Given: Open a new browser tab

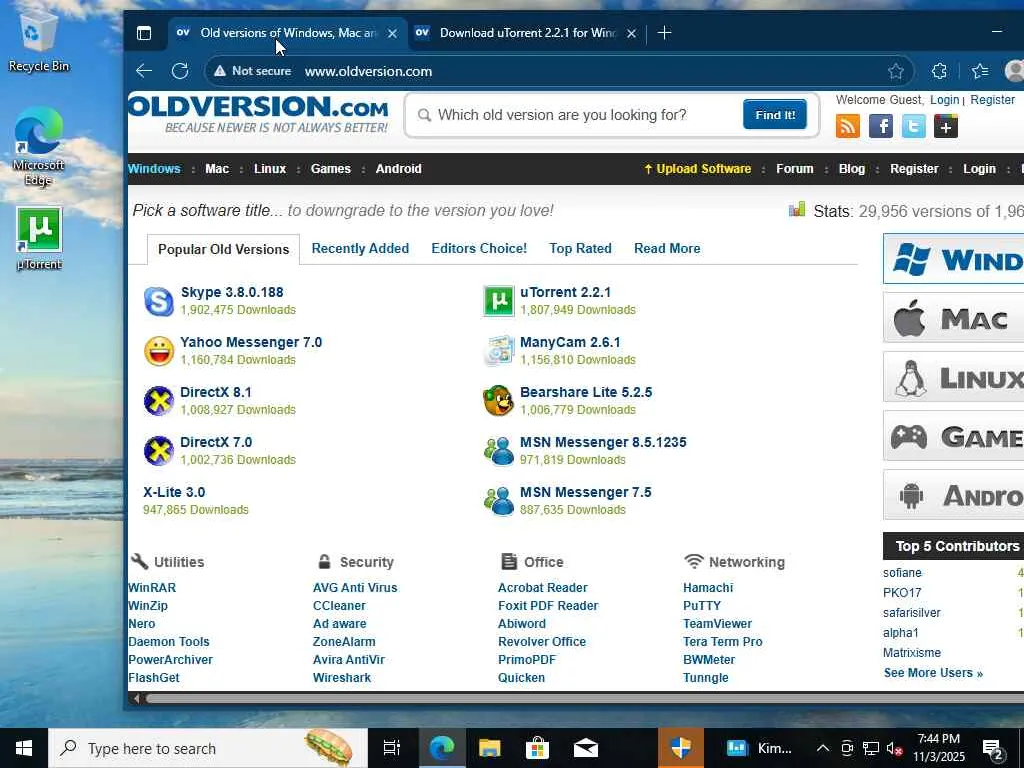Looking at the screenshot, I should point(664,33).
